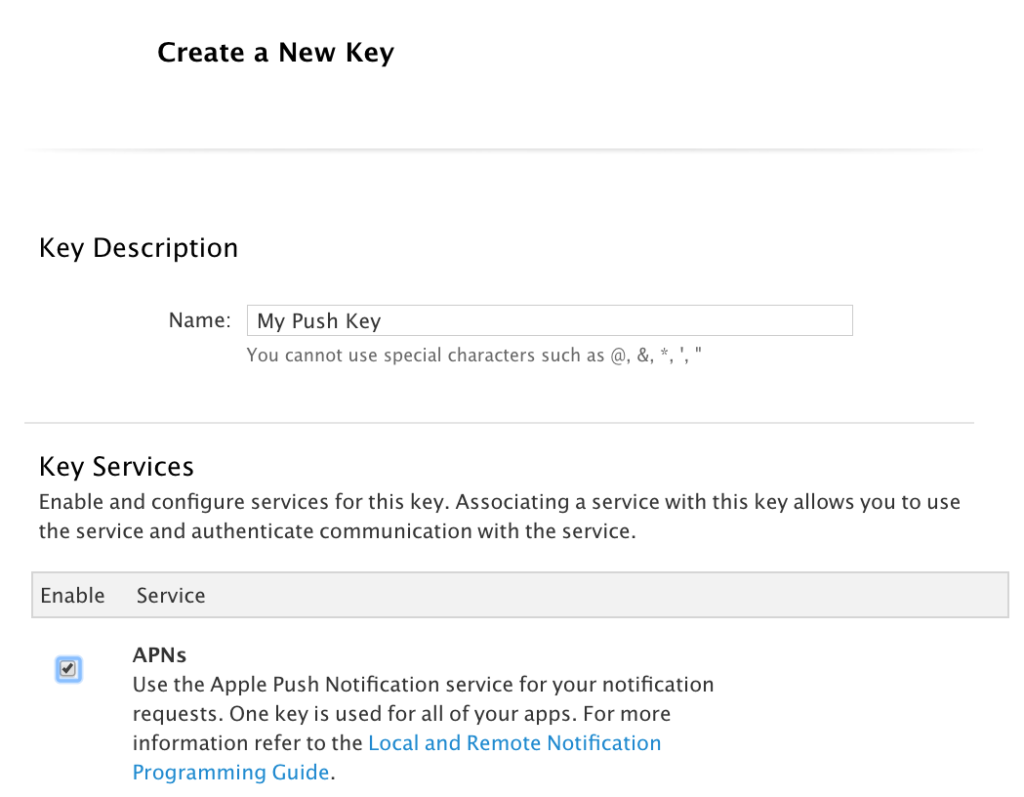Click the Apple Push Notification service phrase
Screen dimensions: 1024x797
pos(361,685)
